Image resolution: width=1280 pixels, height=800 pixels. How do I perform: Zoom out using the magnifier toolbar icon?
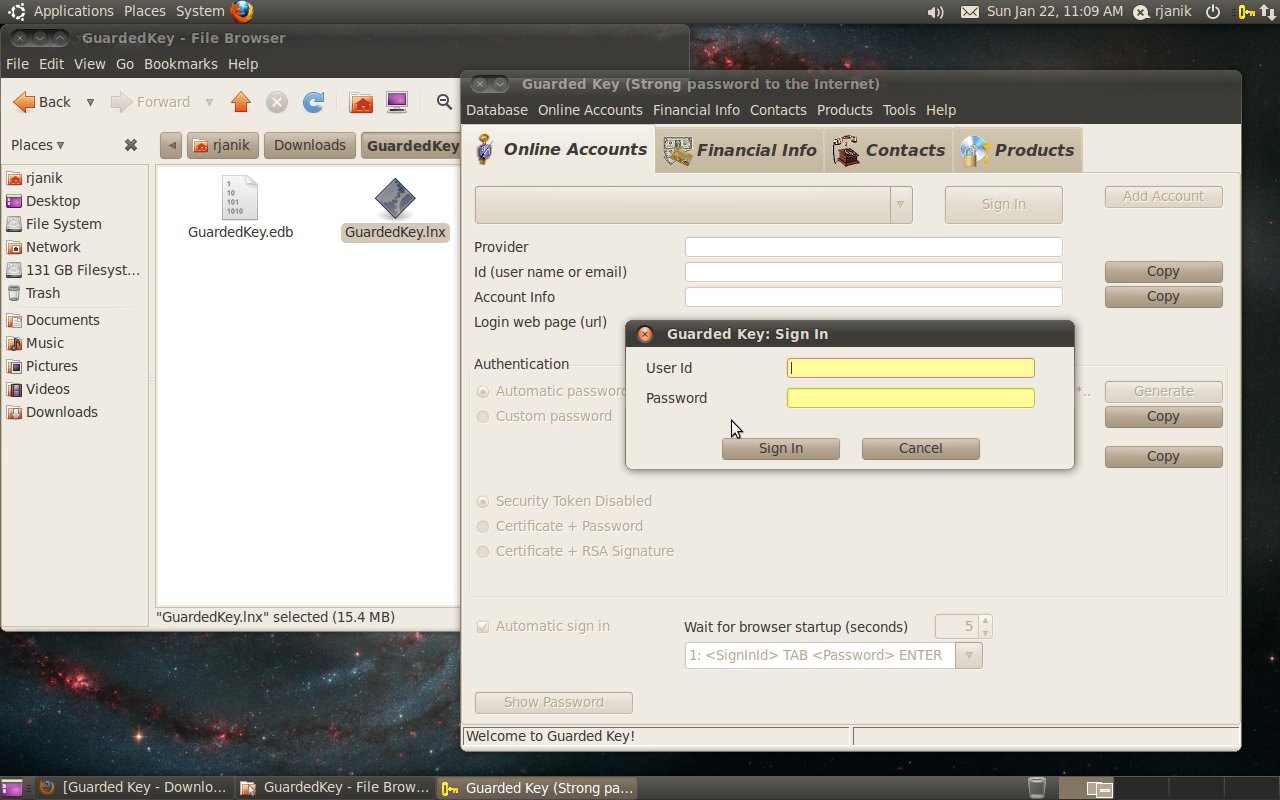tap(445, 102)
